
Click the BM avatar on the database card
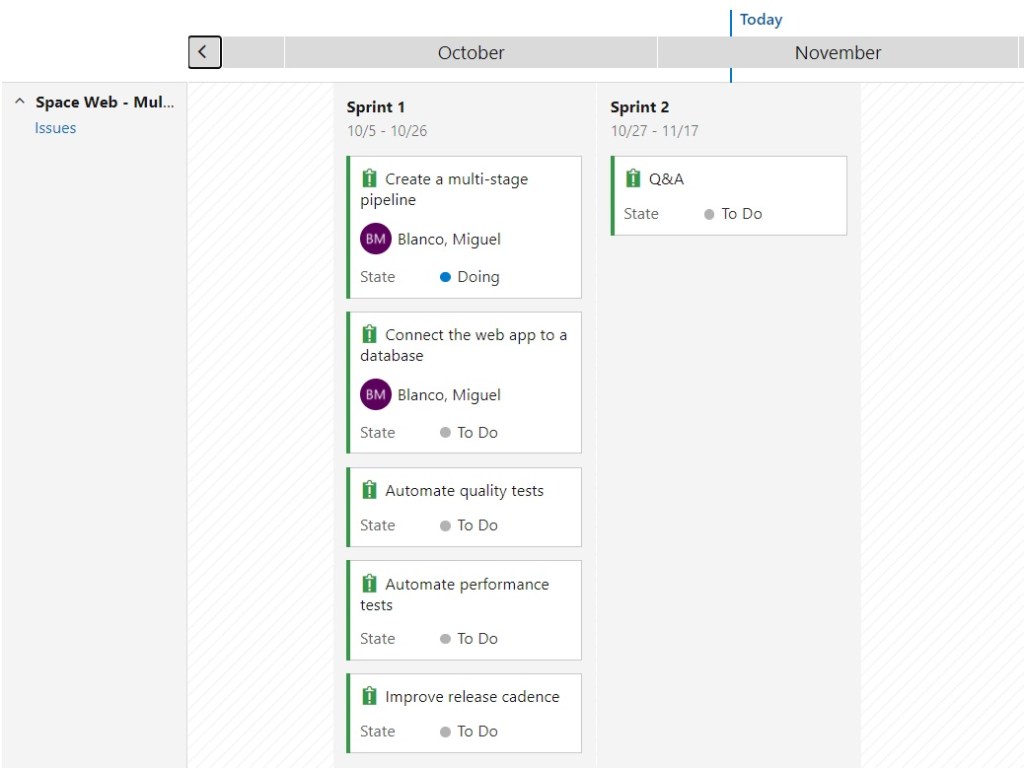(375, 395)
